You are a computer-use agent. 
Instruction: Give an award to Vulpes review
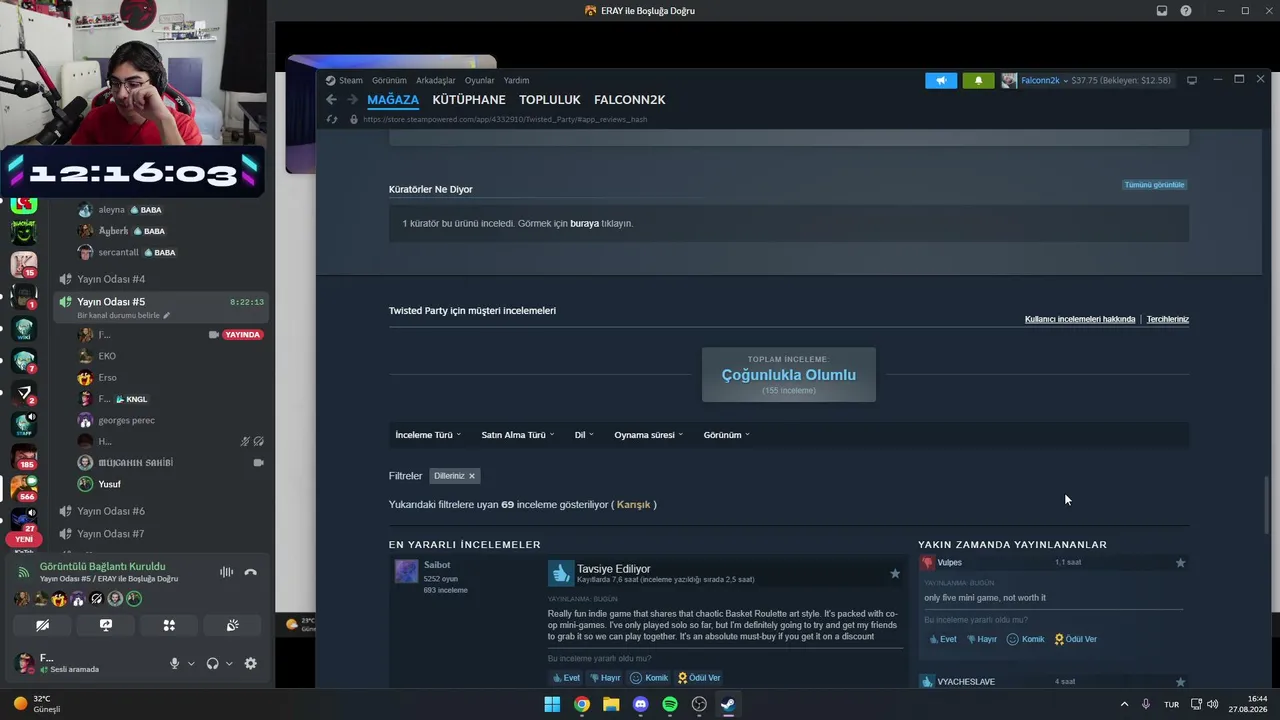click(x=1076, y=639)
